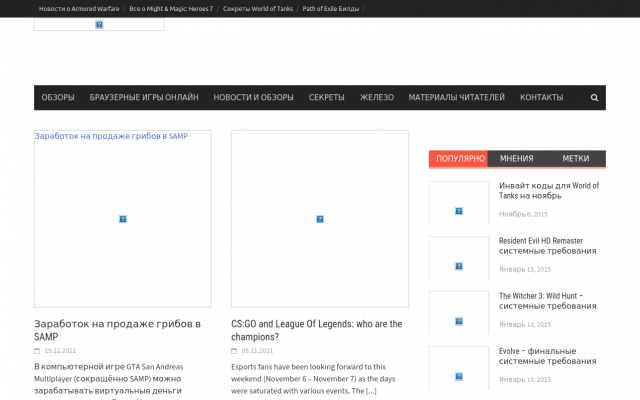
Task: Open Resident Evil HD Remaster системные требования link
Action: point(547,246)
